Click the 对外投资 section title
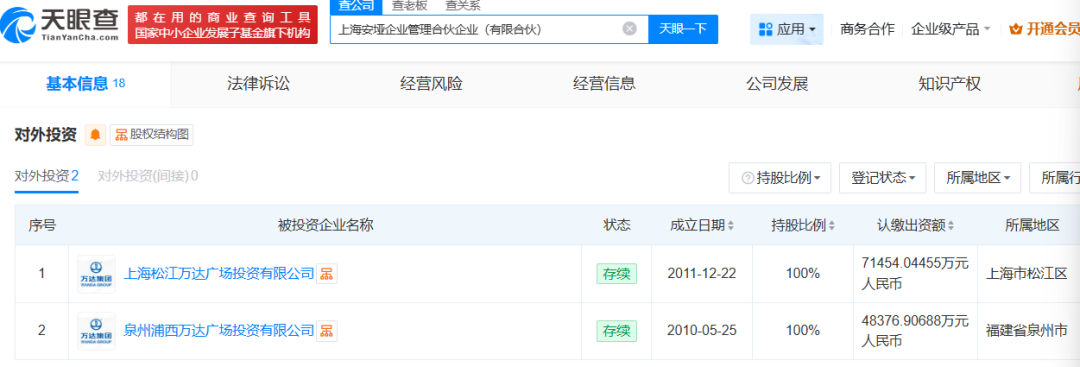The width and height of the screenshot is (1080, 367). (x=45, y=135)
